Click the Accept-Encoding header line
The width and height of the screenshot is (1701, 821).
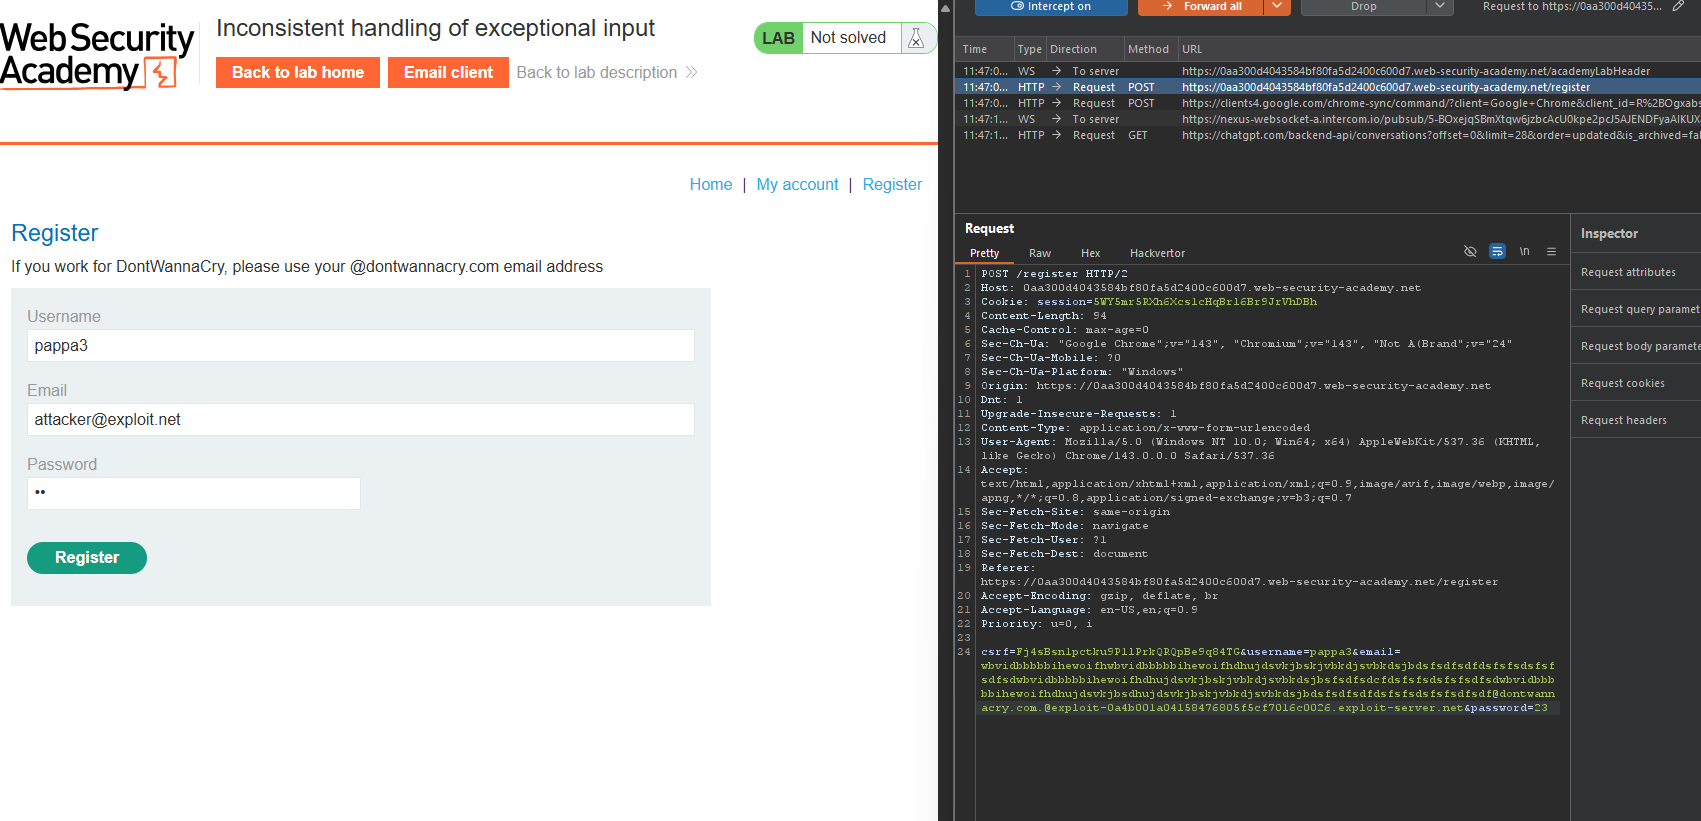coord(1099,595)
